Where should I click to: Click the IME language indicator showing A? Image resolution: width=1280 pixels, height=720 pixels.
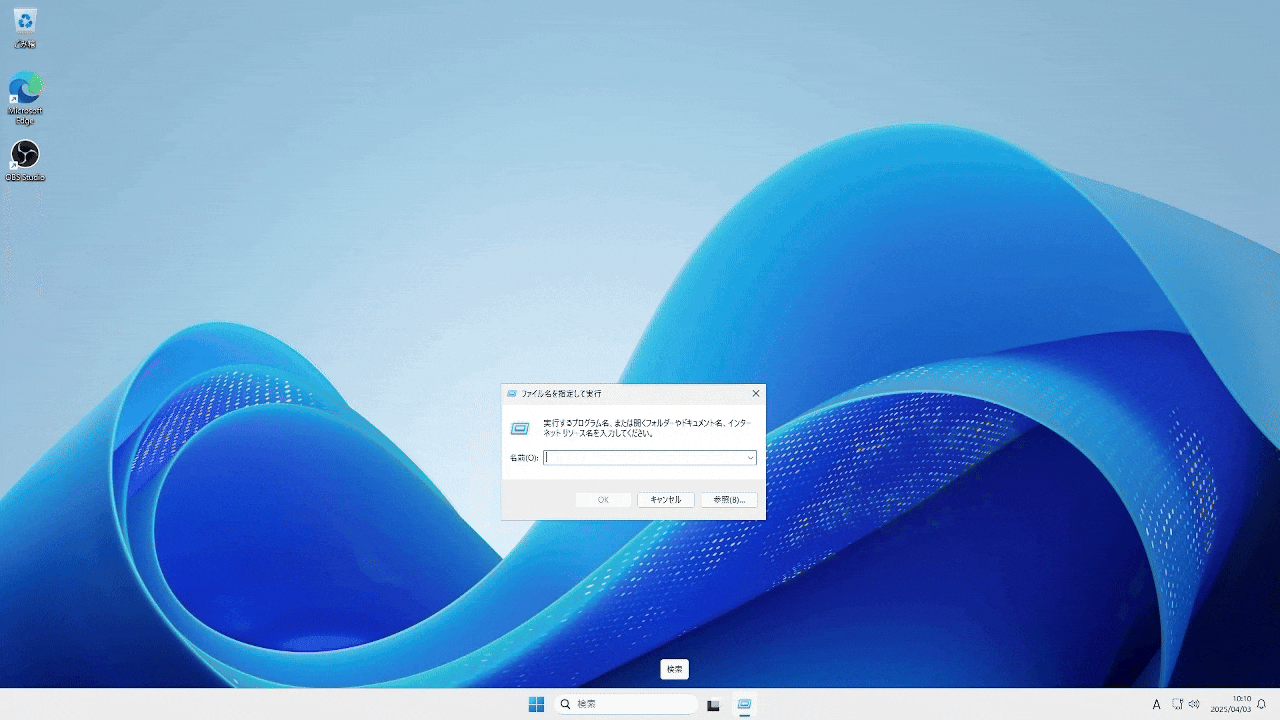tap(1156, 705)
